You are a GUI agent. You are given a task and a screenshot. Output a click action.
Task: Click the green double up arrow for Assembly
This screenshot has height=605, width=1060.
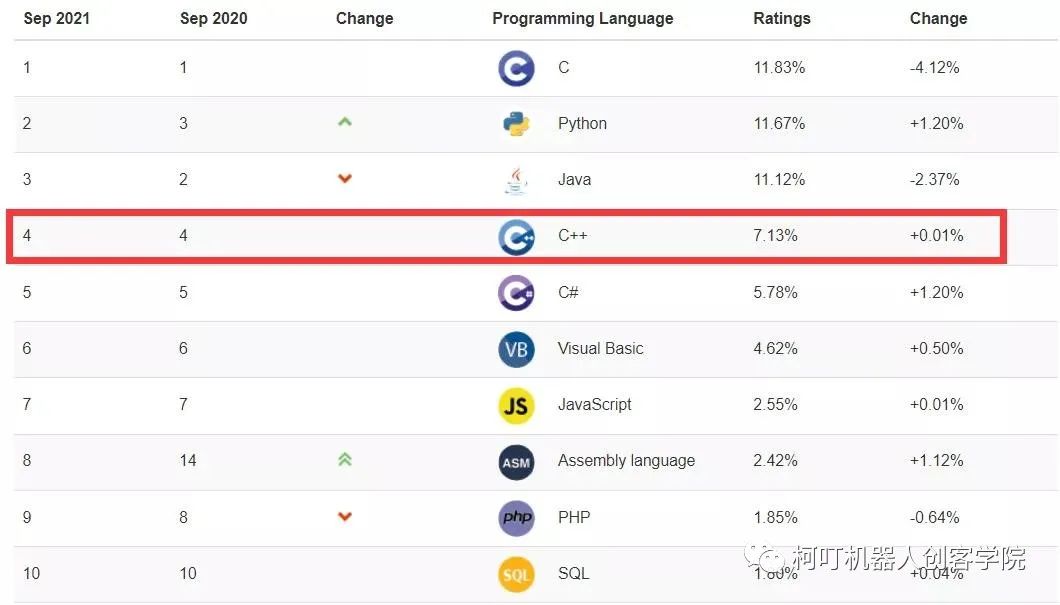click(345, 460)
